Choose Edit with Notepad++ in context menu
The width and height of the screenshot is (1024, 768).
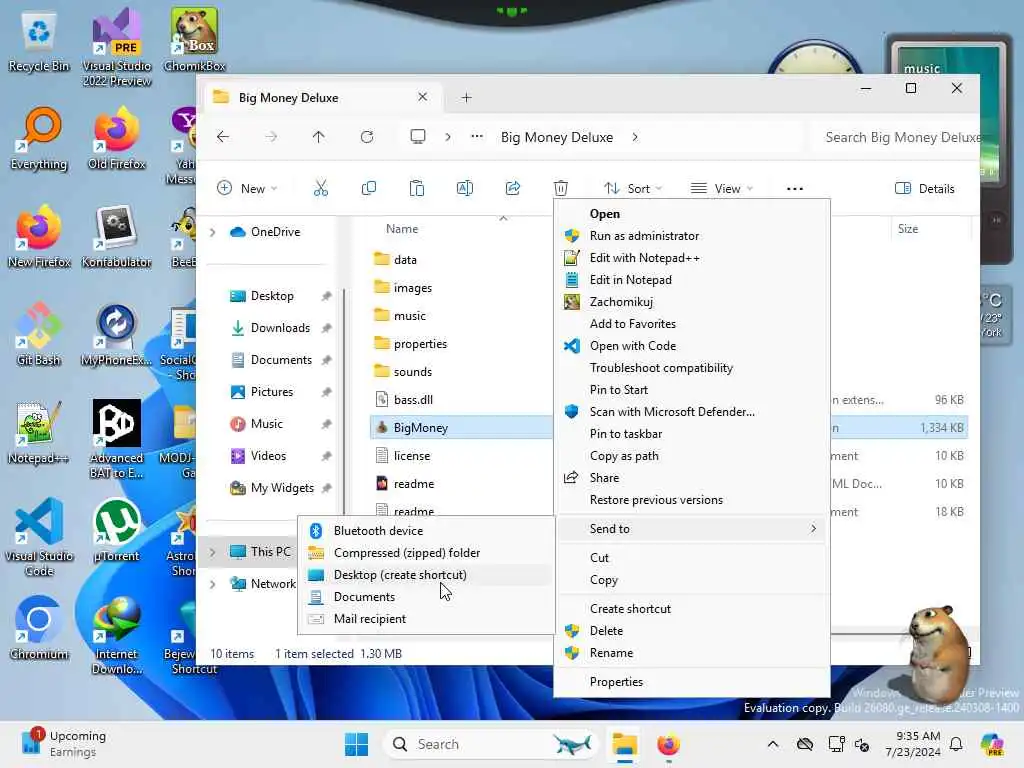(692, 258)
